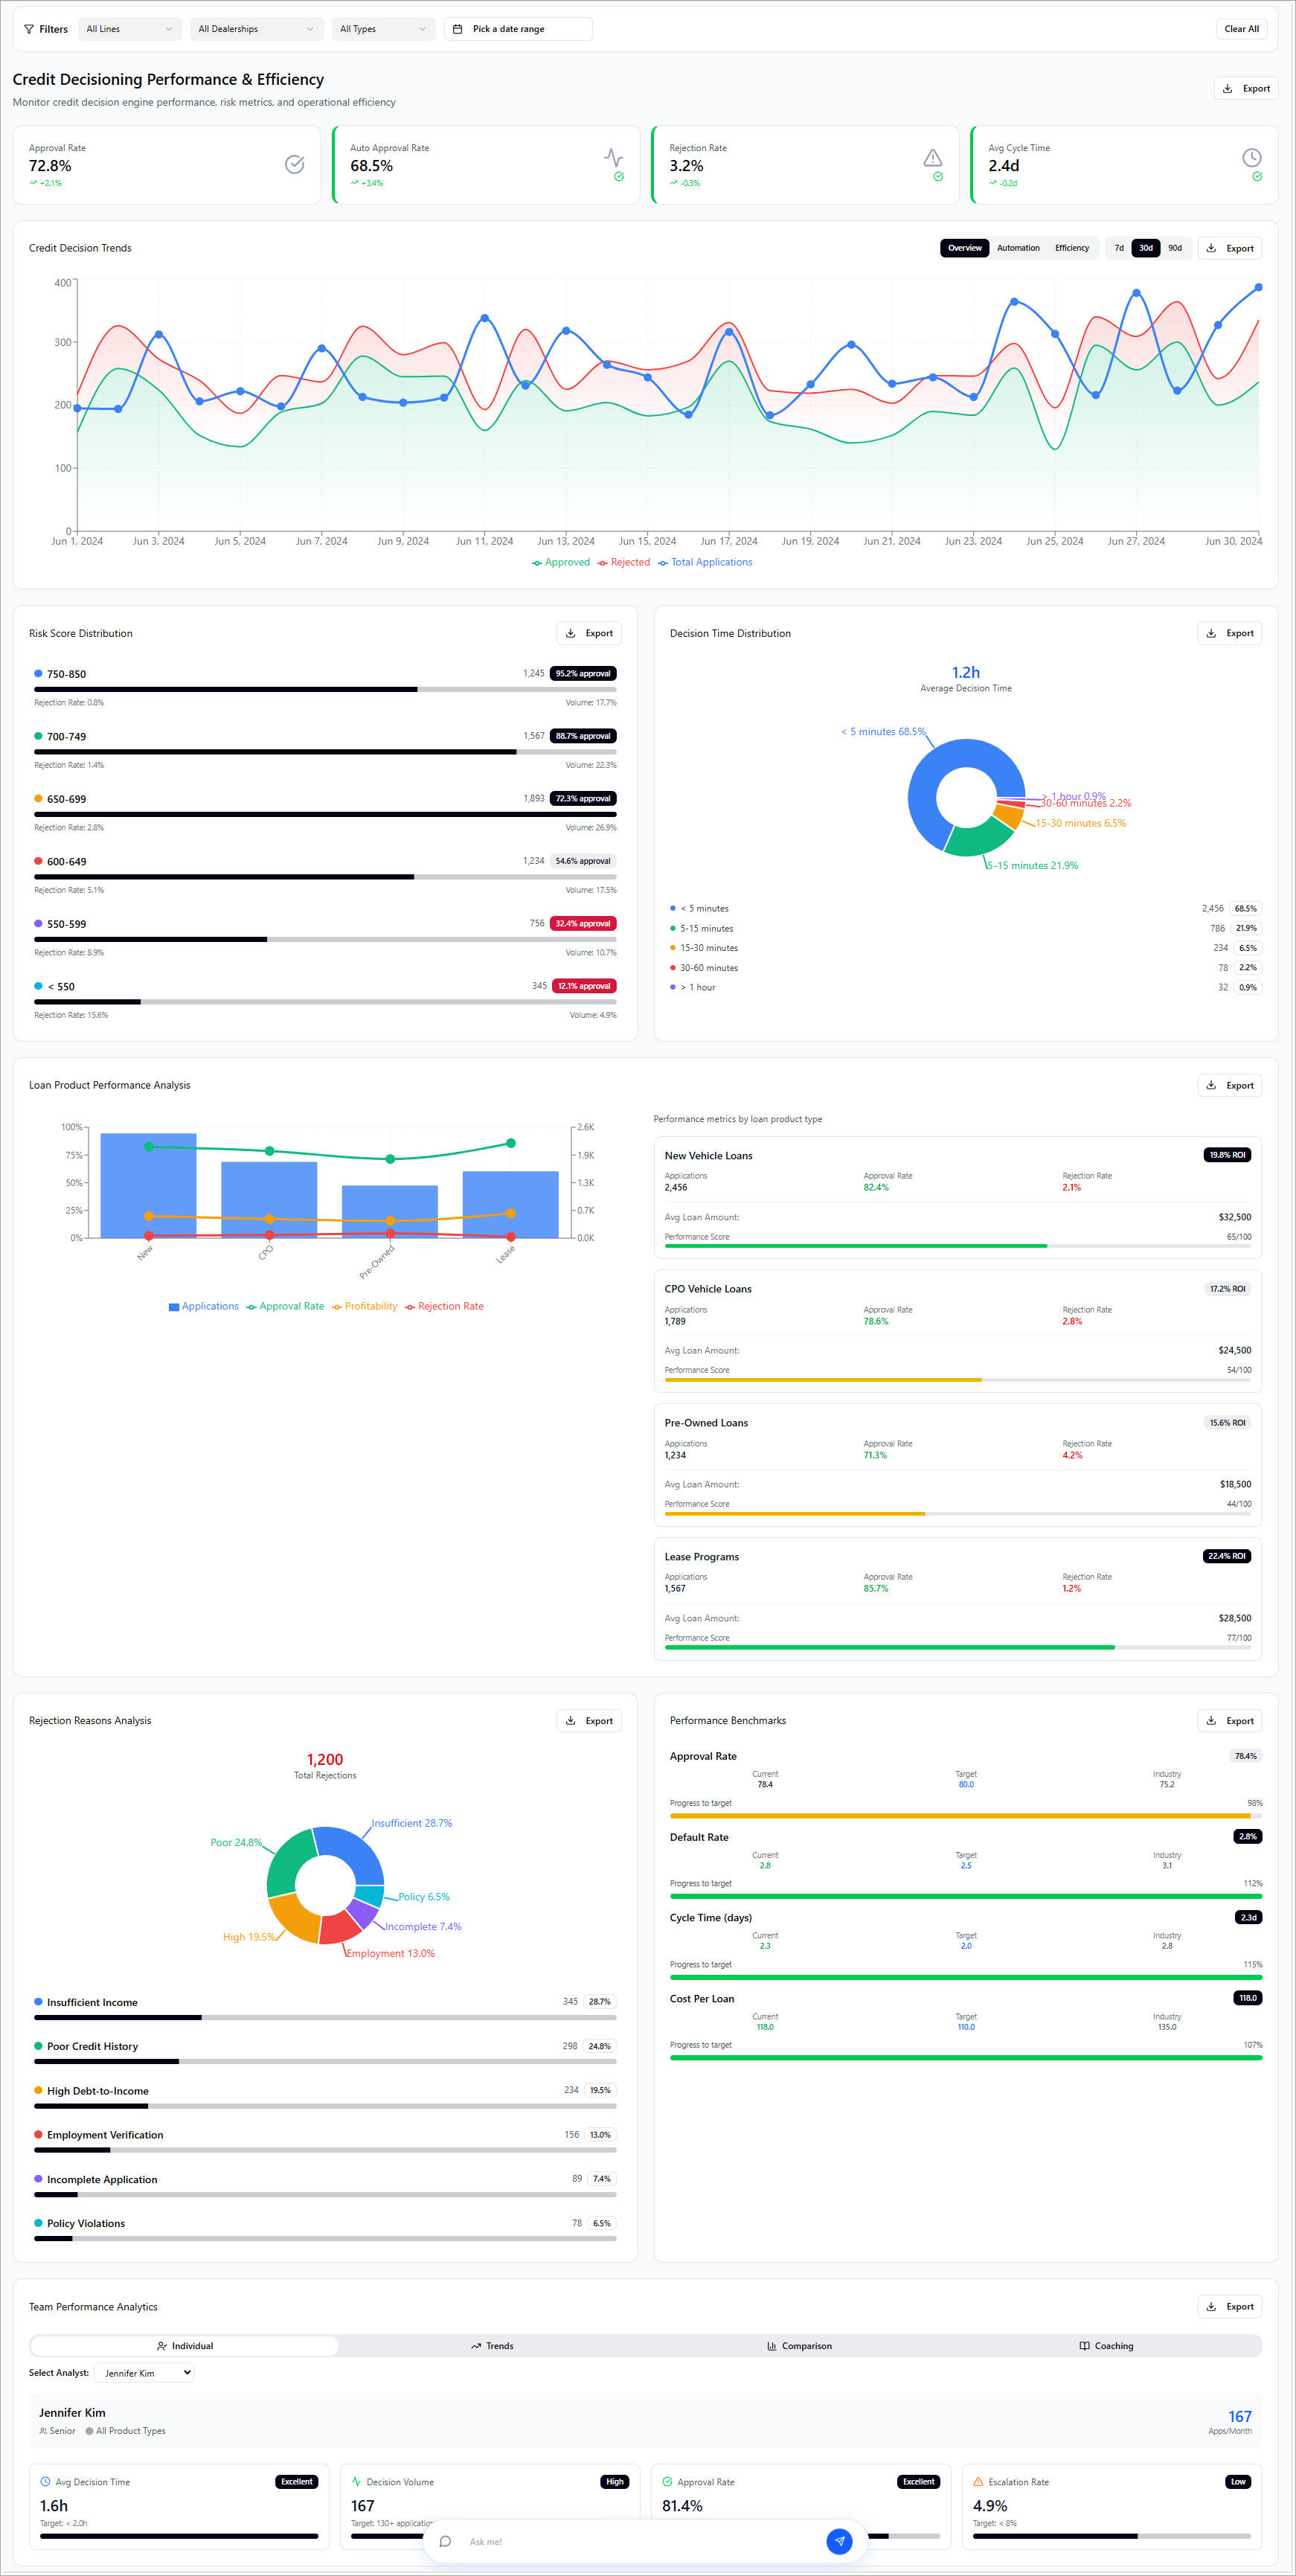Viewport: 1296px width, 2576px height.
Task: Switch trend range to 90d
Action: tap(1174, 248)
